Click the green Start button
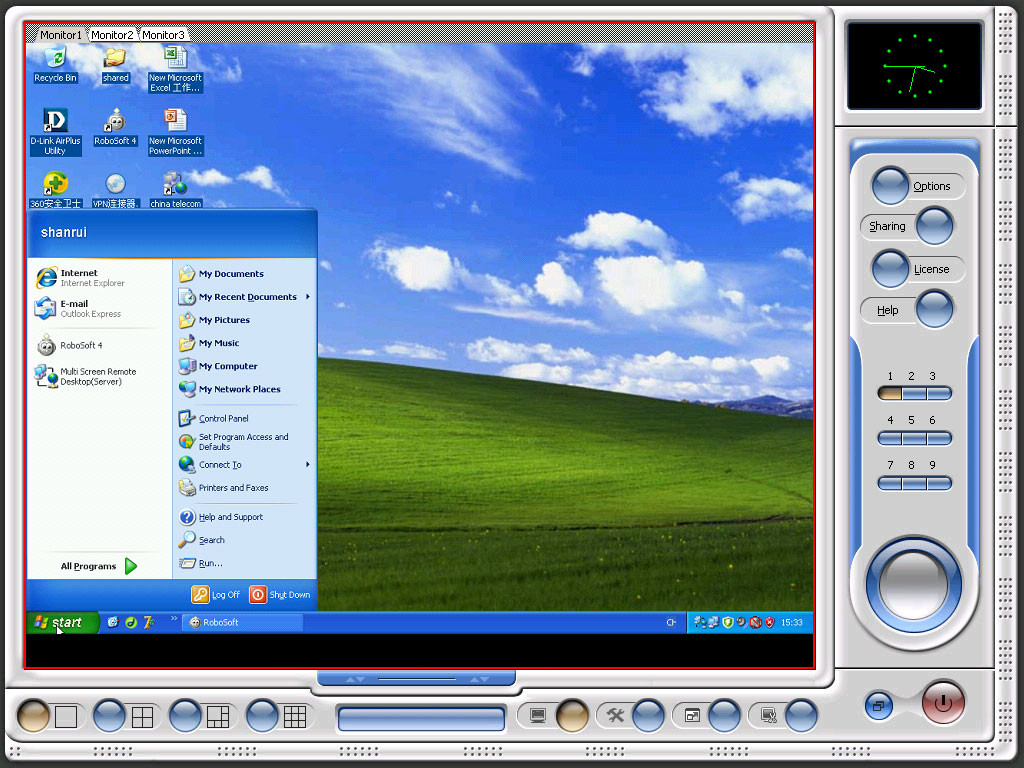This screenshot has width=1024, height=768. click(x=62, y=622)
